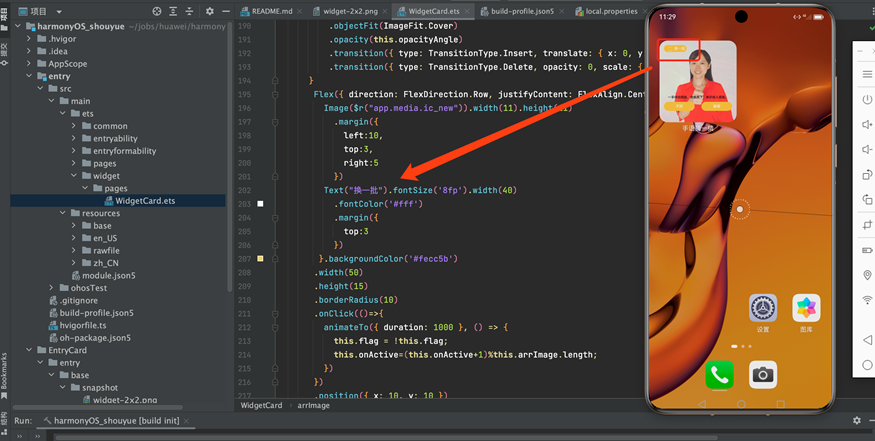This screenshot has width=875, height=441.
Task: Hide the project panel with minus icon
Action: pos(225,11)
